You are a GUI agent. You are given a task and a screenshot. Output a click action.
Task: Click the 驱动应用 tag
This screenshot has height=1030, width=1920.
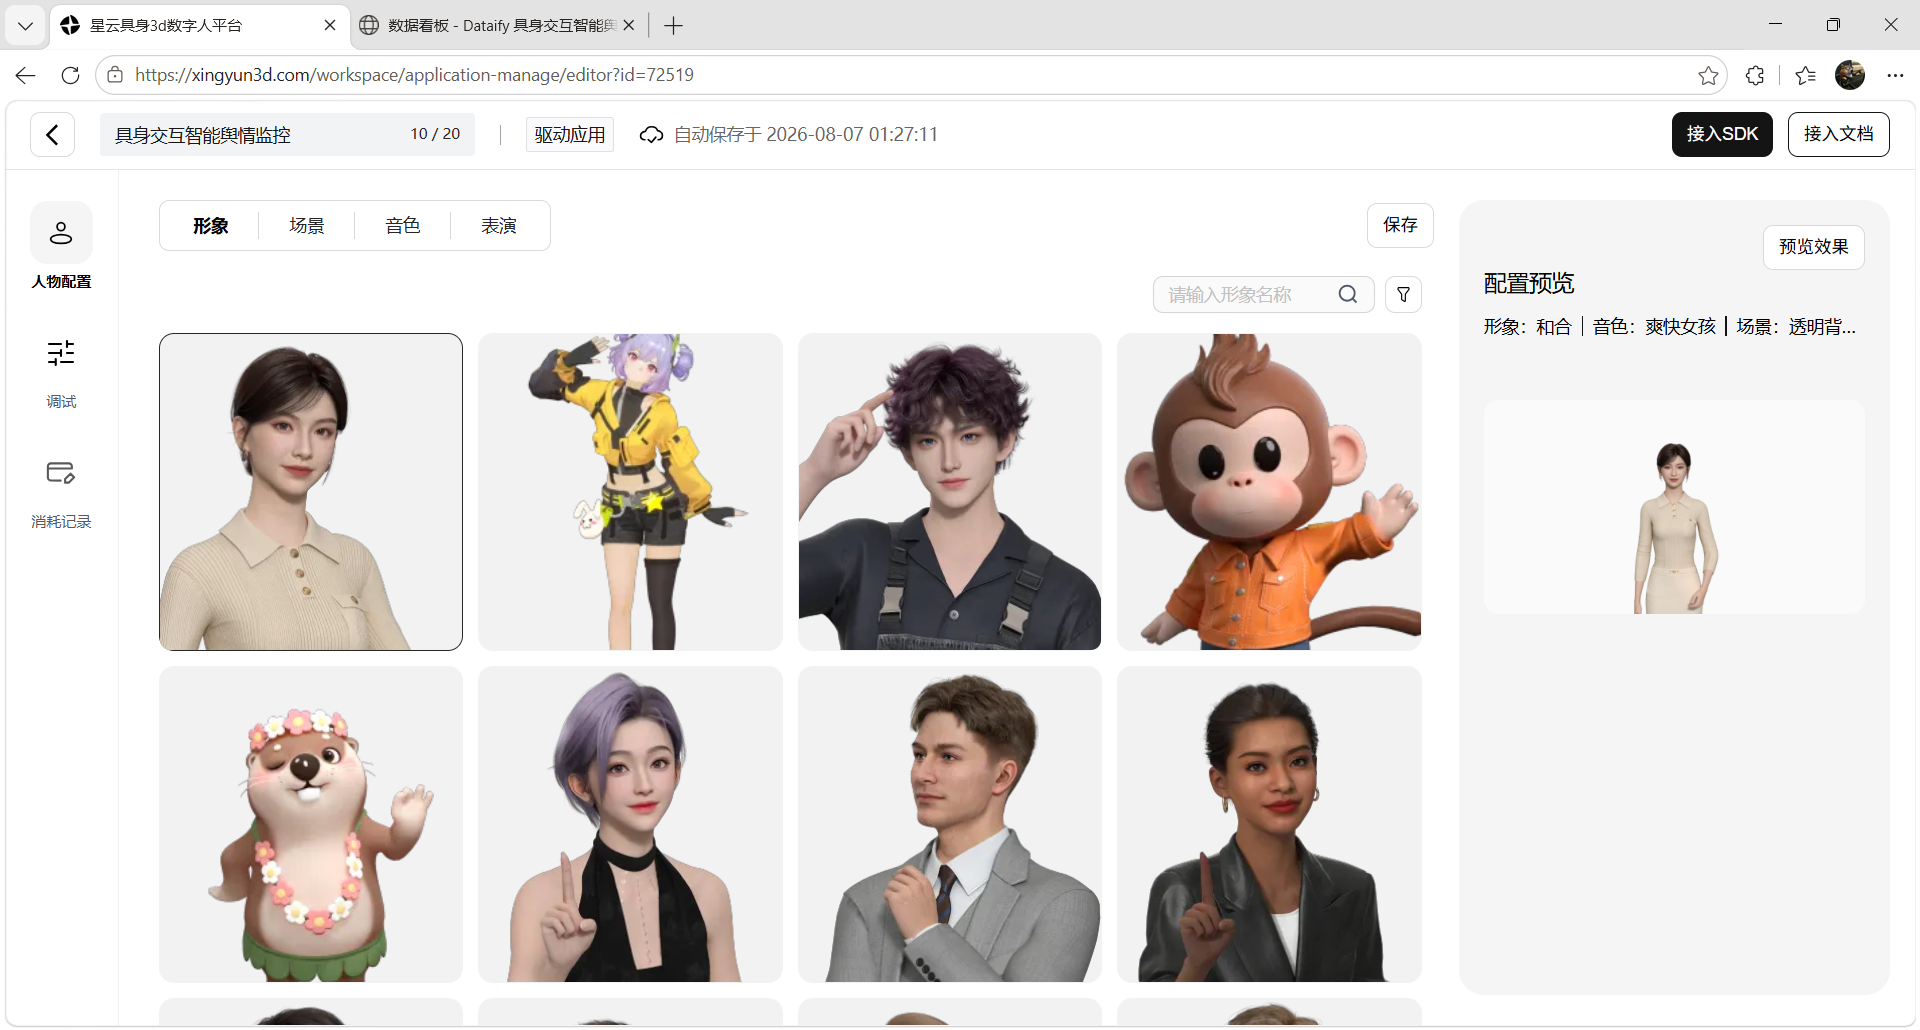(x=570, y=135)
